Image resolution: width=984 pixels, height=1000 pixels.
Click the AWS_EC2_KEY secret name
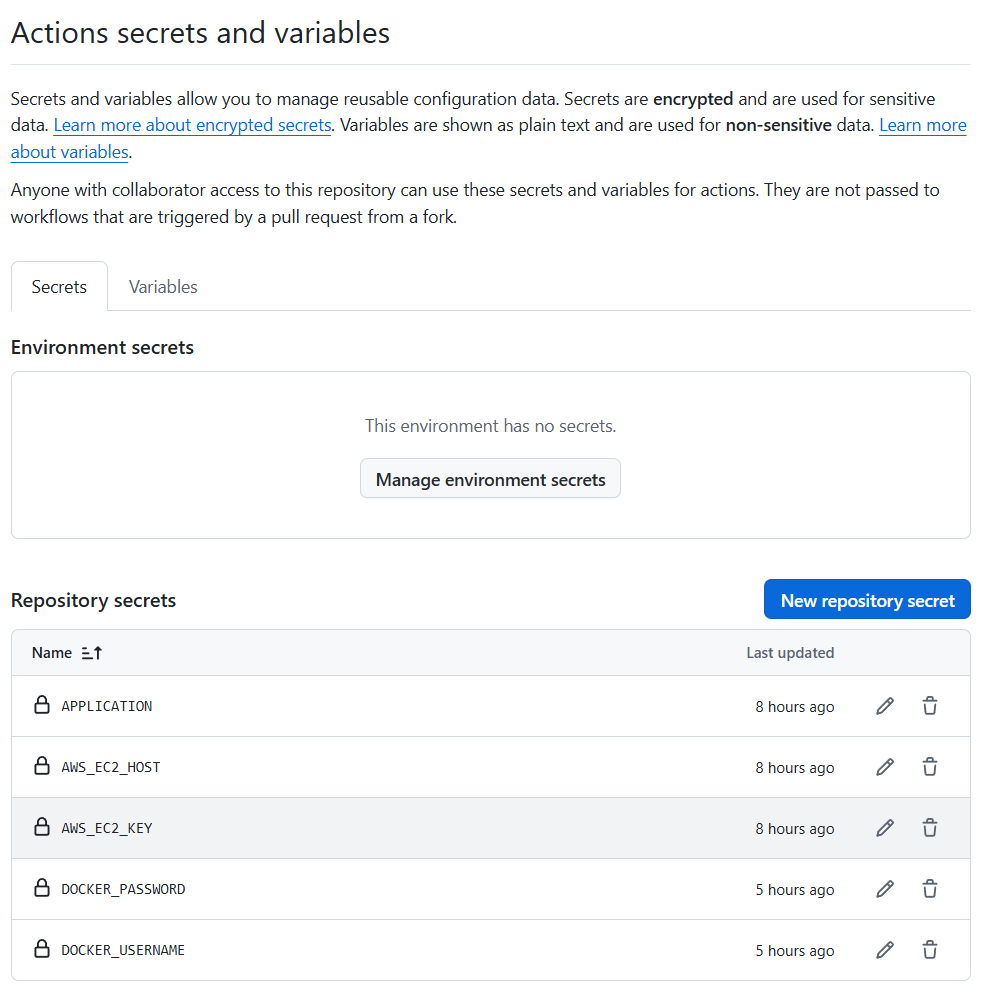click(107, 828)
